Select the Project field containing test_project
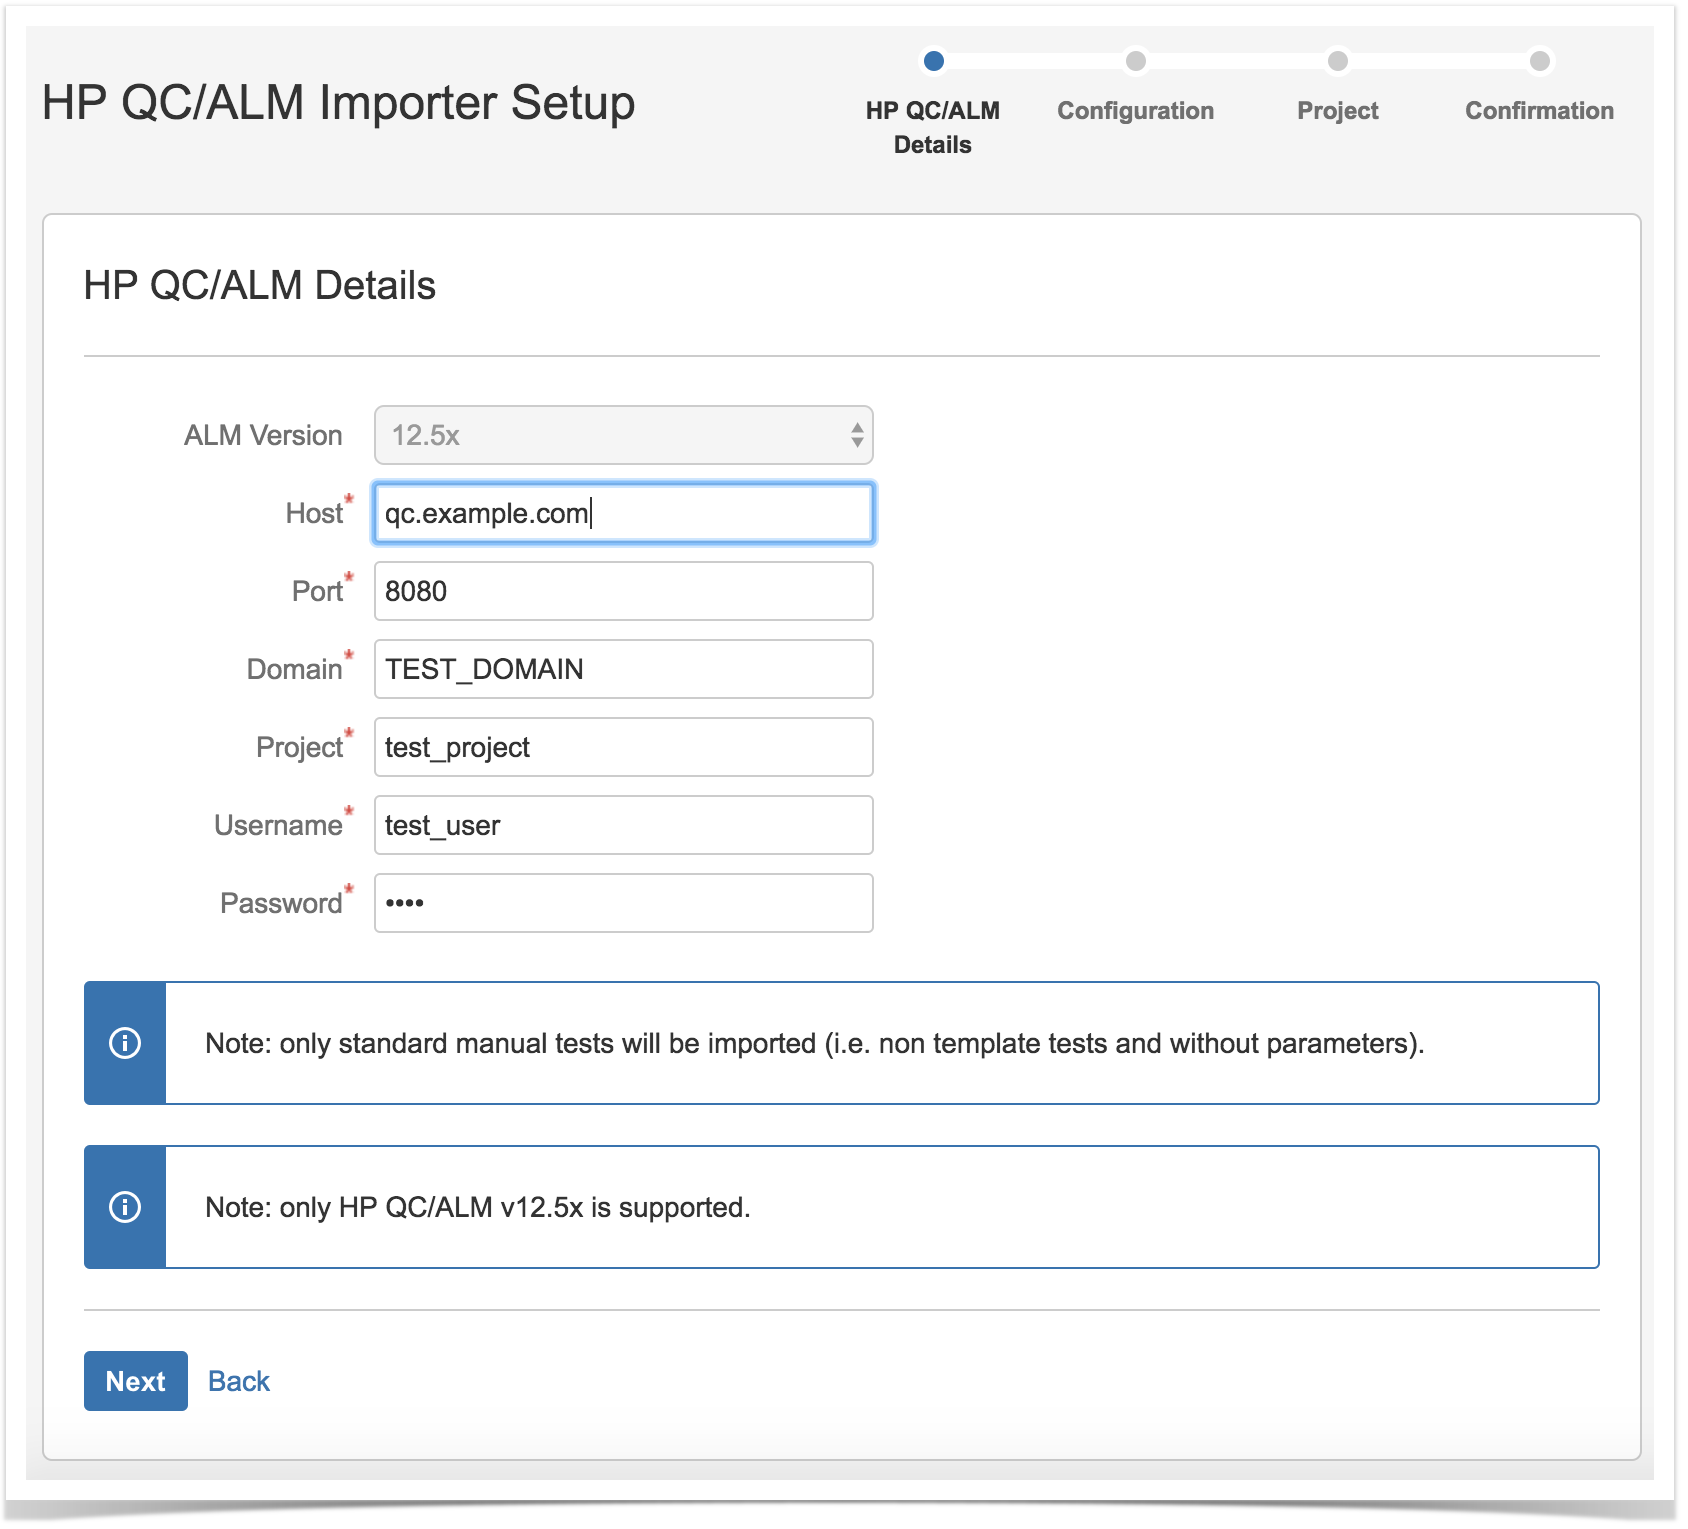1688x1529 pixels. tap(623, 747)
